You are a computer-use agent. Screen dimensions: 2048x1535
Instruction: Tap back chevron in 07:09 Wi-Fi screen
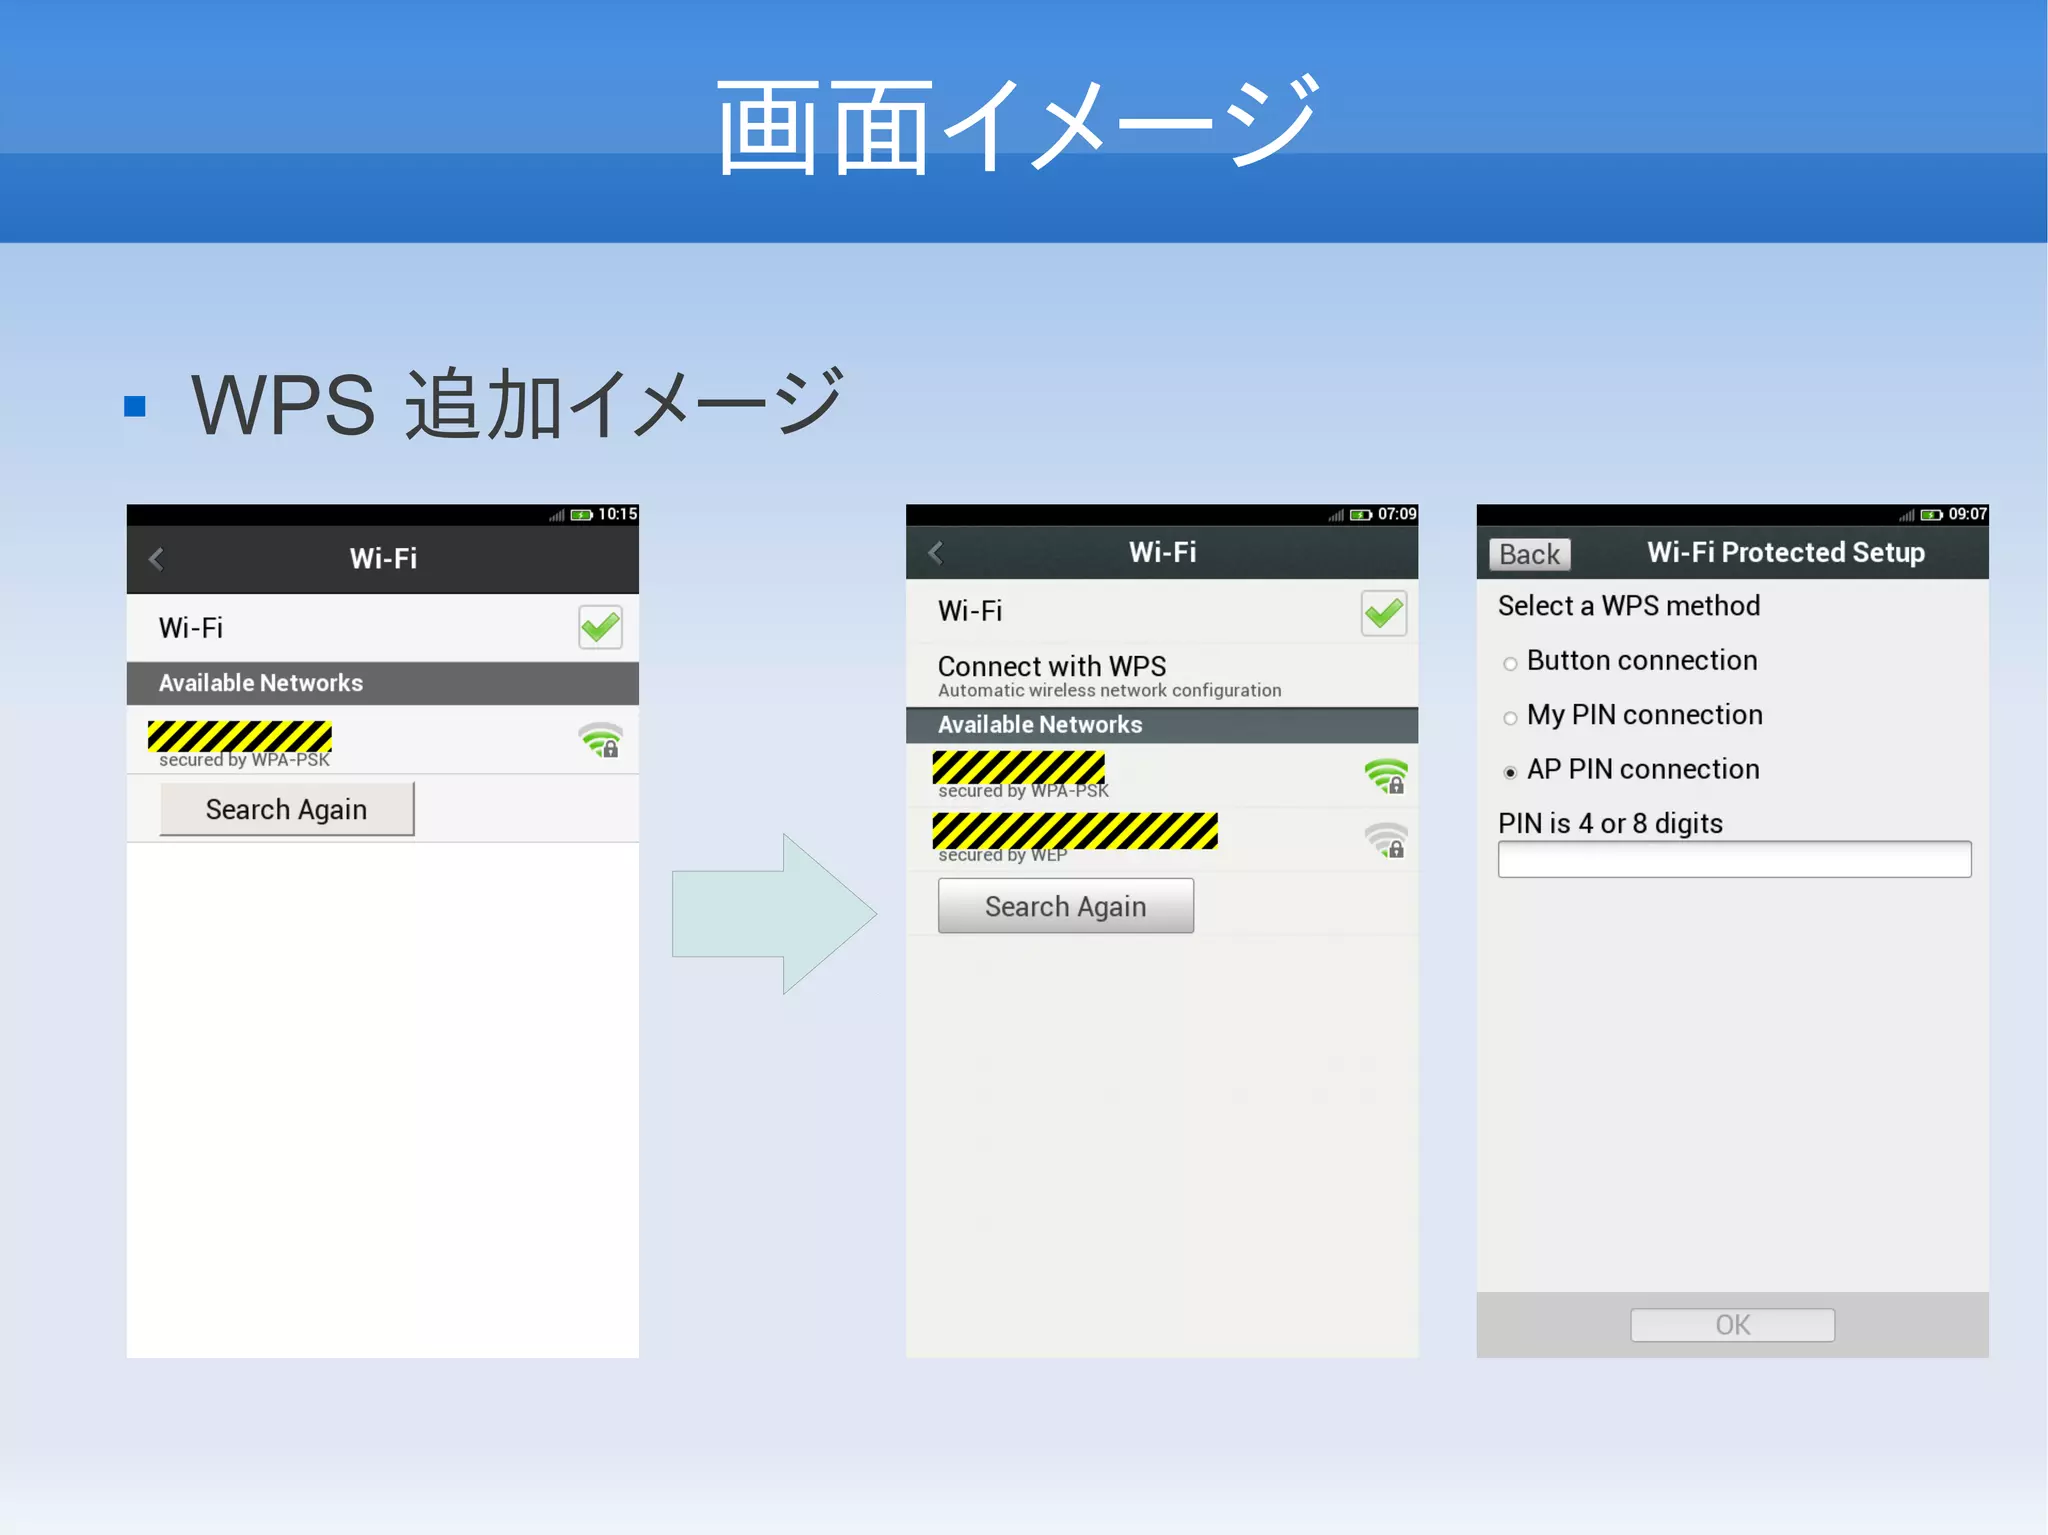[936, 552]
